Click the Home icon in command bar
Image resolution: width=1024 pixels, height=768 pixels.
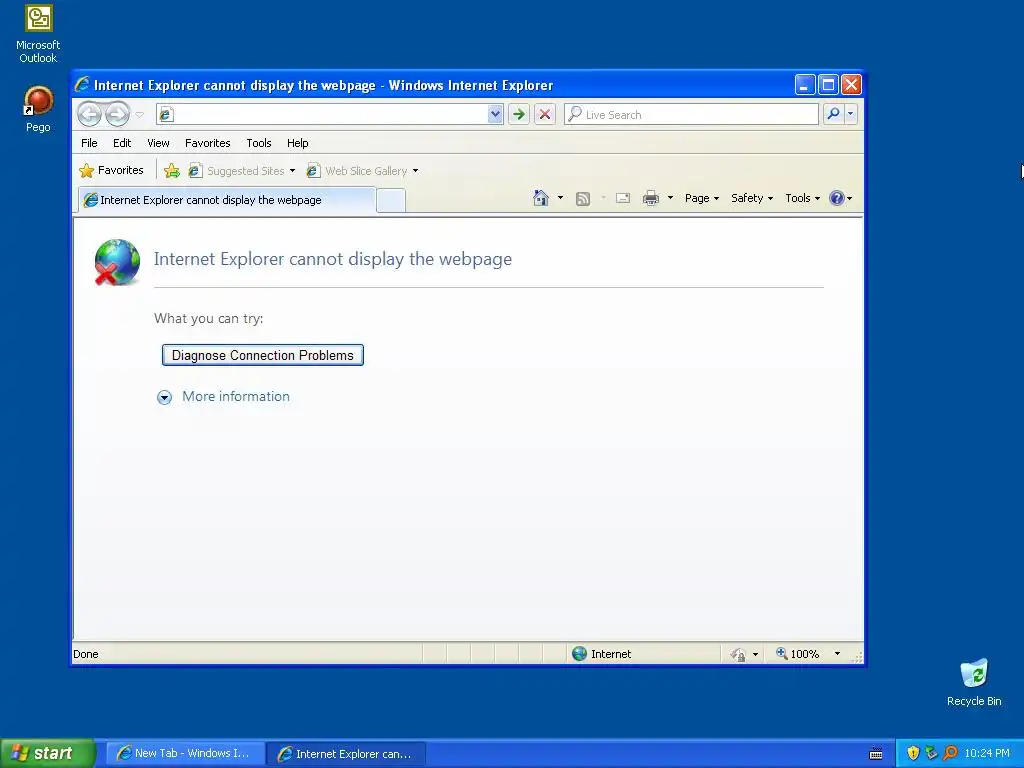tap(541, 198)
